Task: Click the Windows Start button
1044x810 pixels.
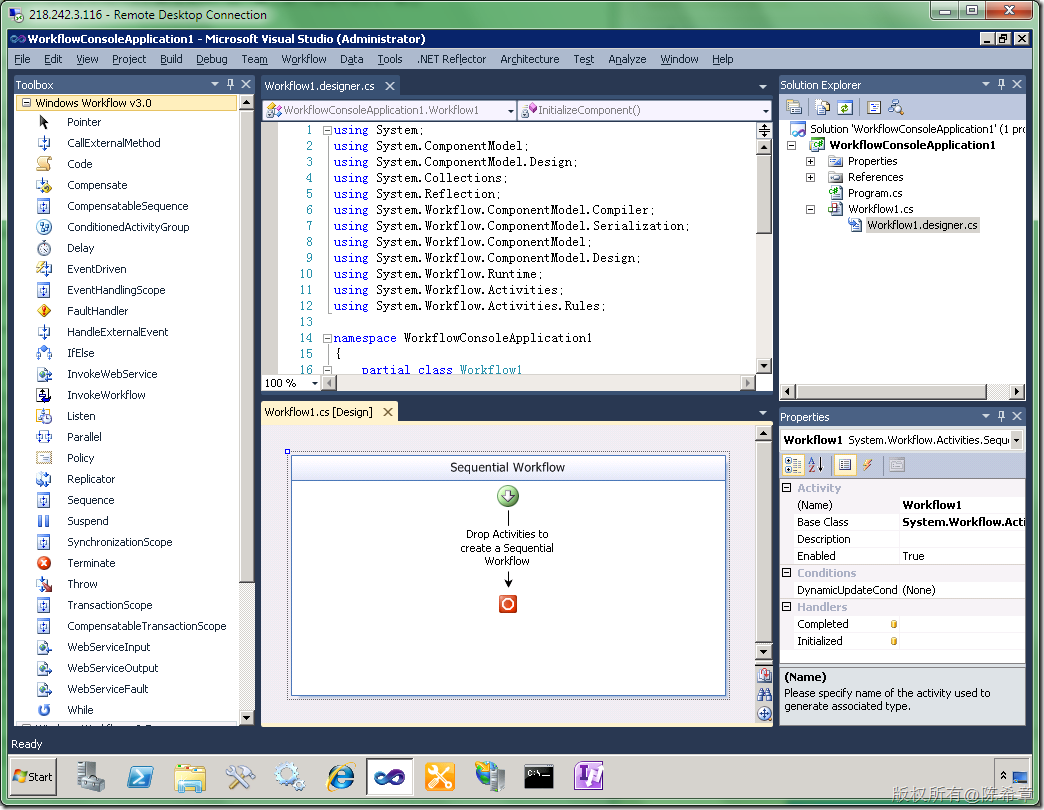Action: 33,777
